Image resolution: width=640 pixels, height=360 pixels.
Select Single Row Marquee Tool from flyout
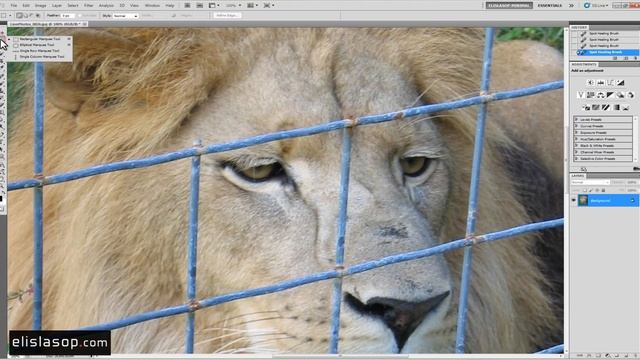click(39, 51)
